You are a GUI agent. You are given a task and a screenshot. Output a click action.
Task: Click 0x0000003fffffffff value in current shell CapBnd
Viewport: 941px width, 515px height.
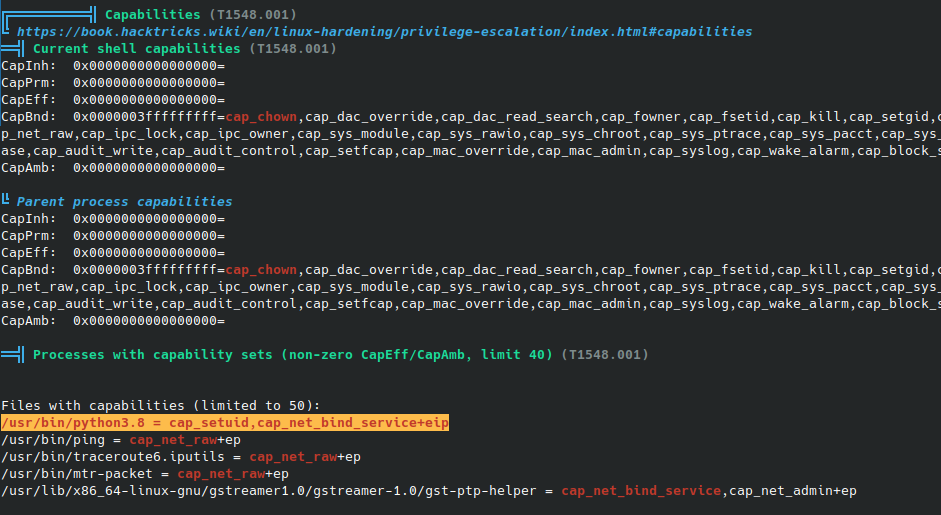pos(145,116)
